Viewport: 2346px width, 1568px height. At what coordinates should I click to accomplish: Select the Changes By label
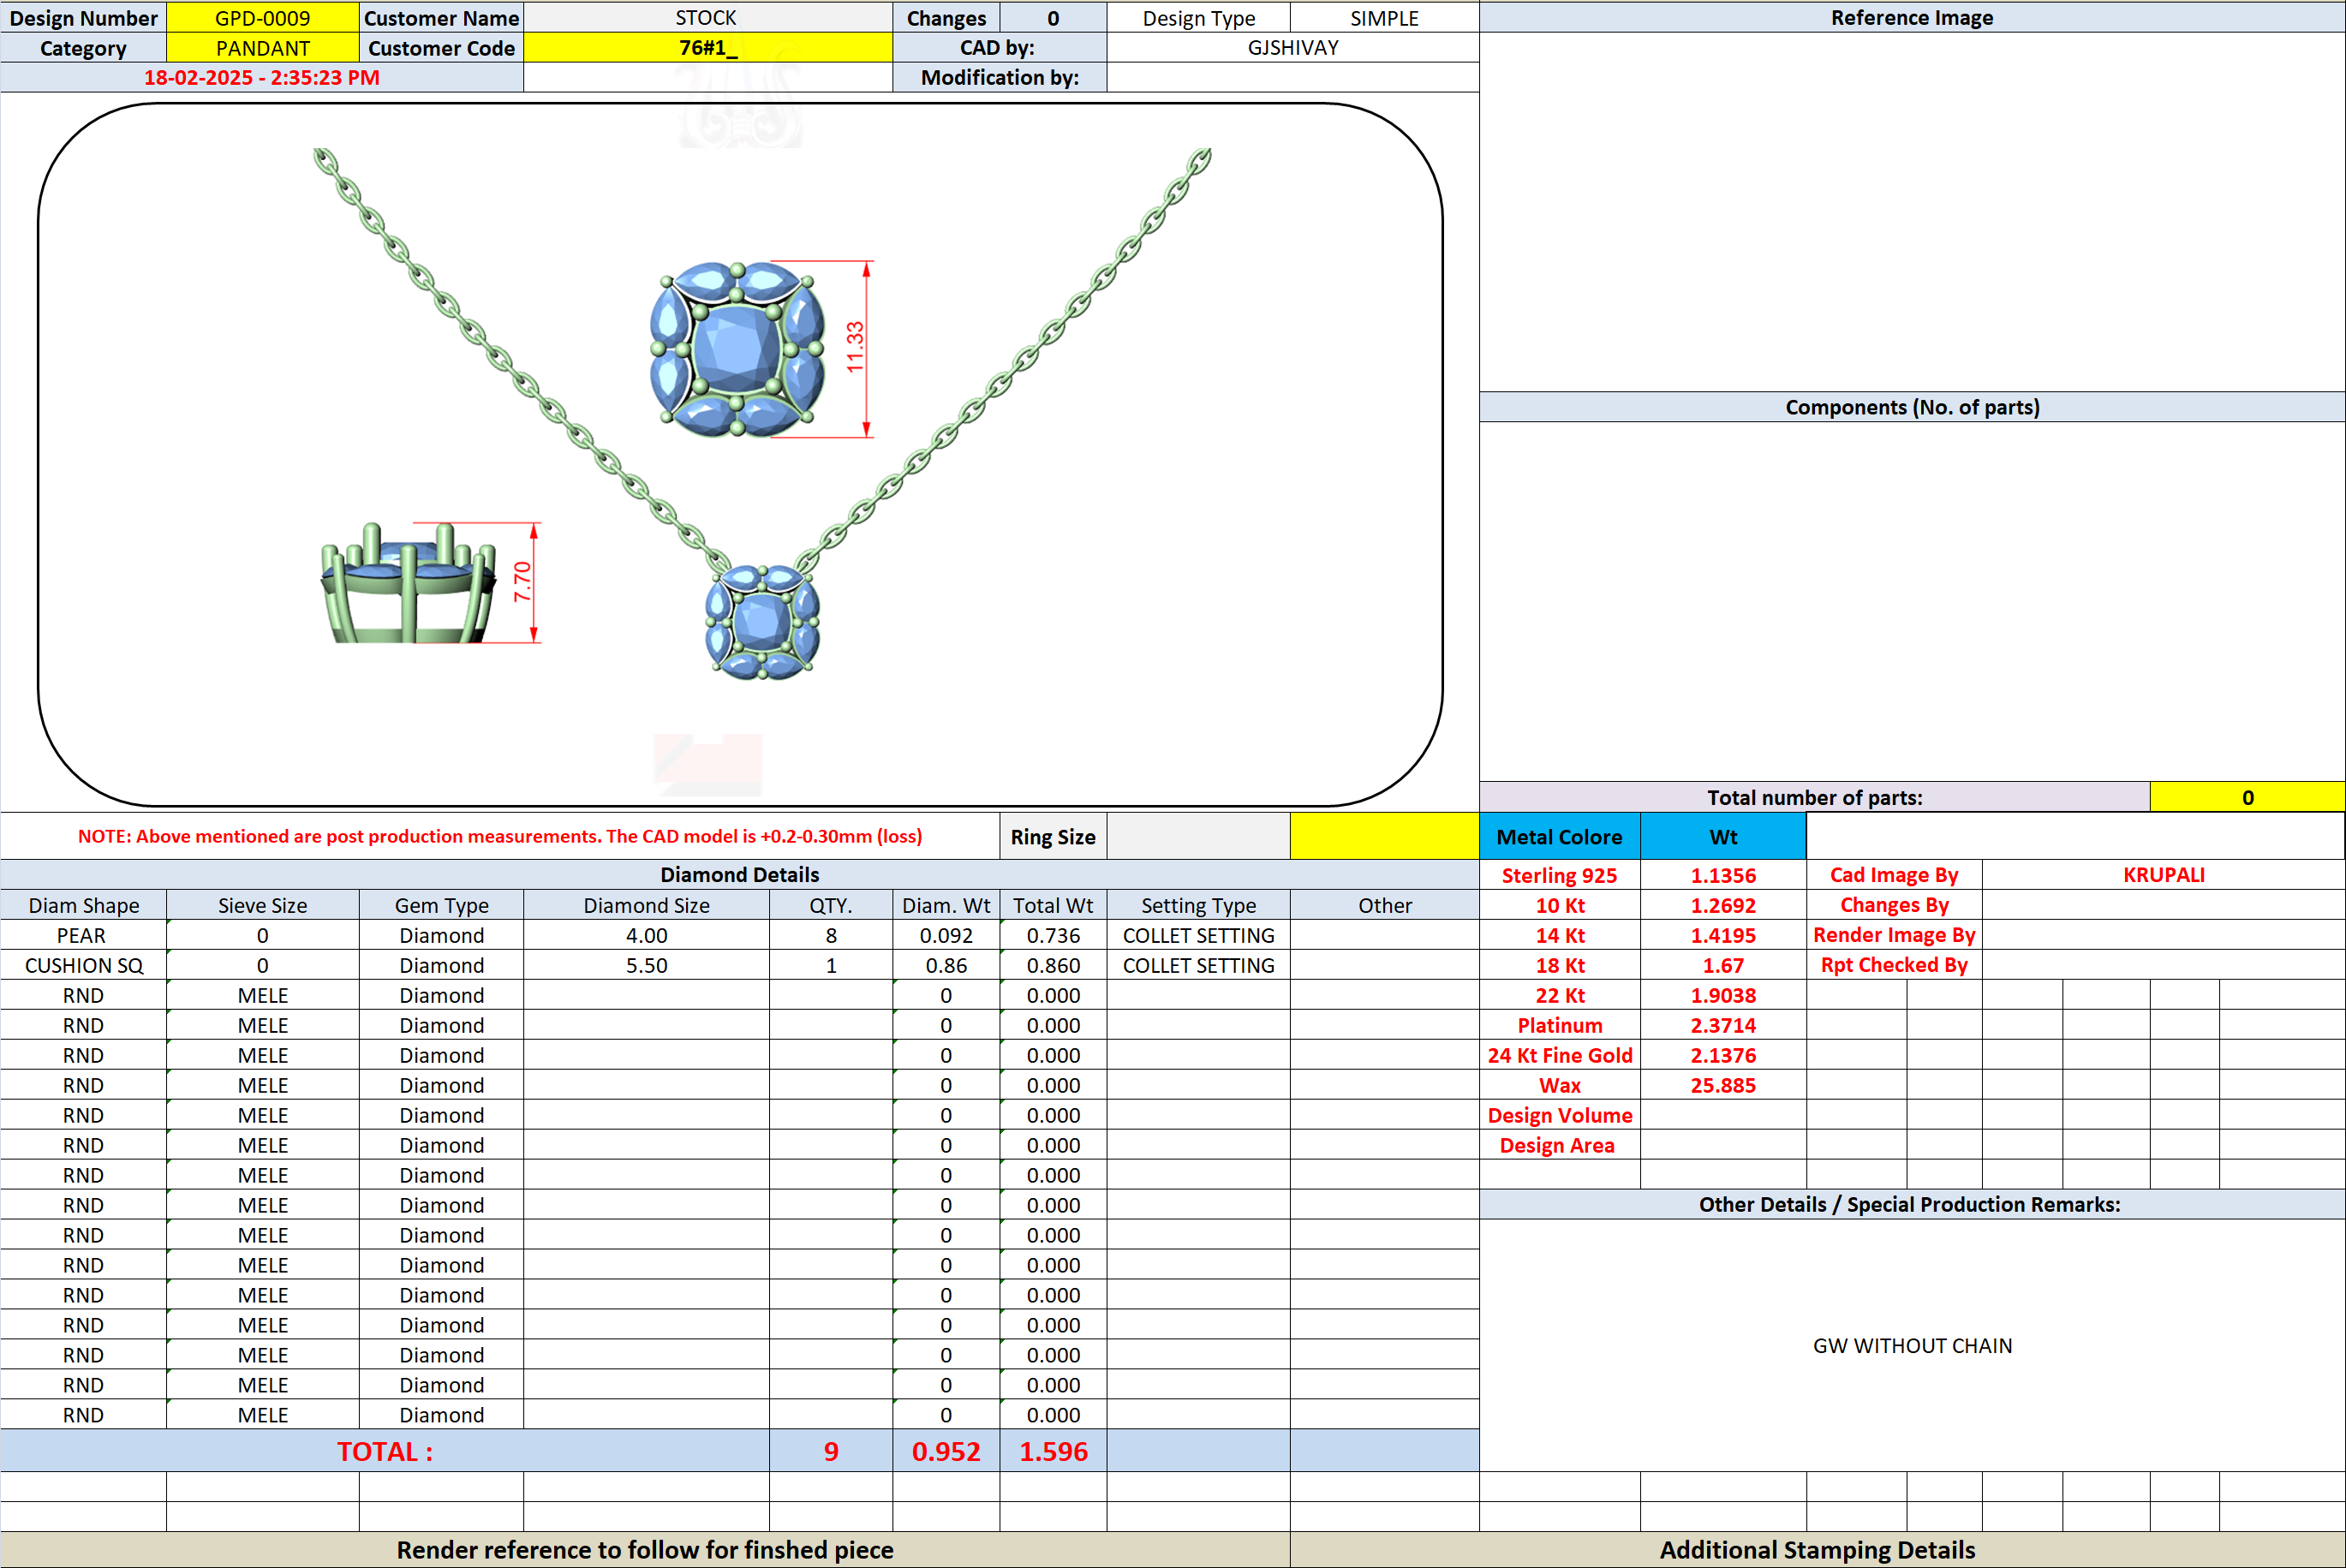coord(1893,905)
